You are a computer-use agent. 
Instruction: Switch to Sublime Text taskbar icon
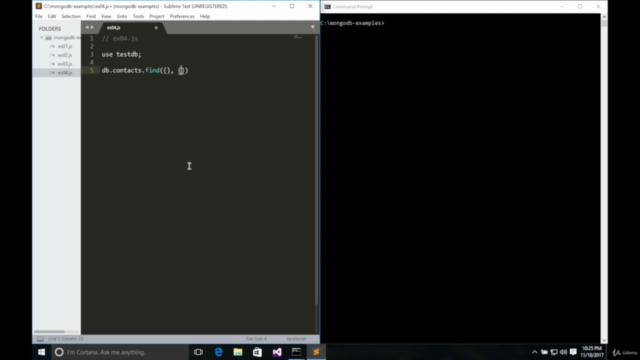pyautogui.click(x=316, y=352)
